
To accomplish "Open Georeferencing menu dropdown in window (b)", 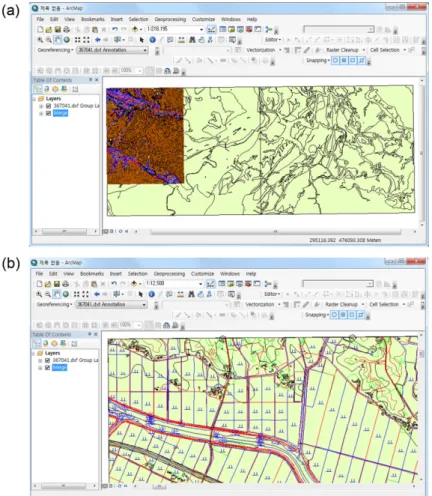I will coord(54,304).
